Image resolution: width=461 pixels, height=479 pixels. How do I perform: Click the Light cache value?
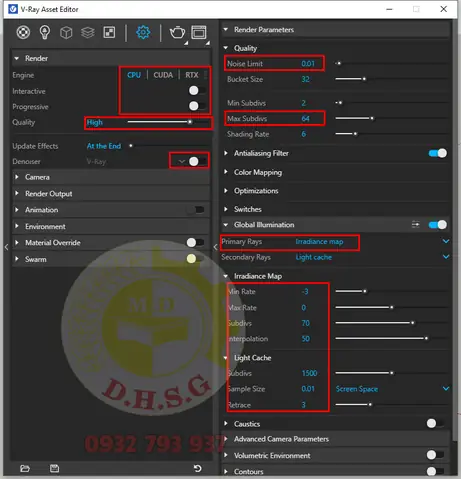coord(314,257)
